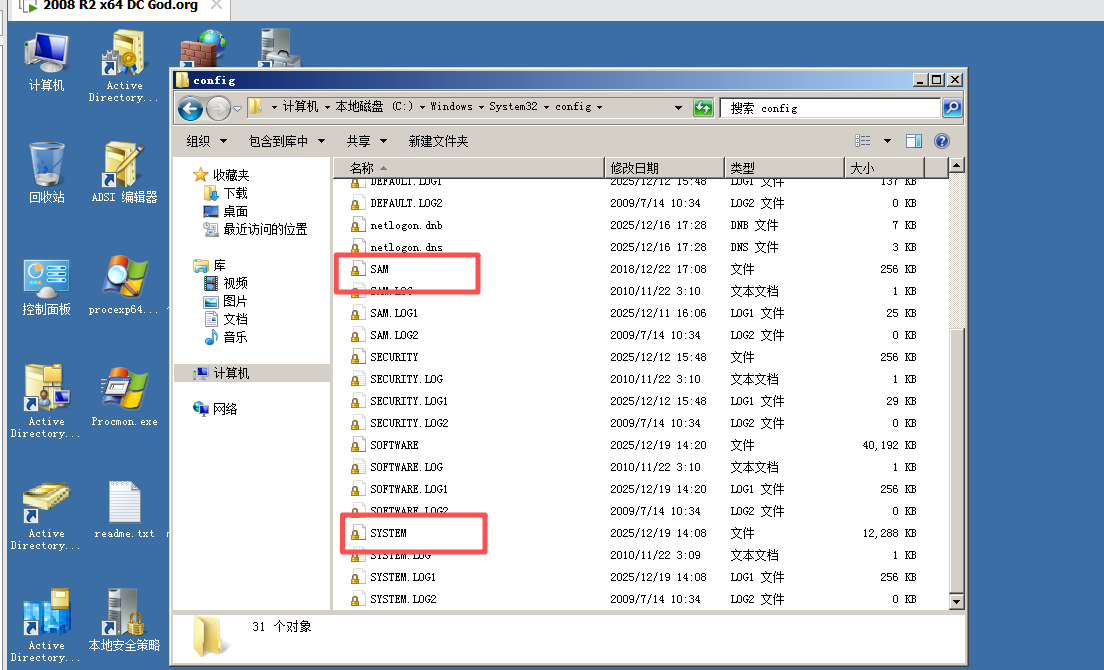1104x670 pixels.
Task: Select 桌面 in the navigation pane
Action: tap(225, 211)
